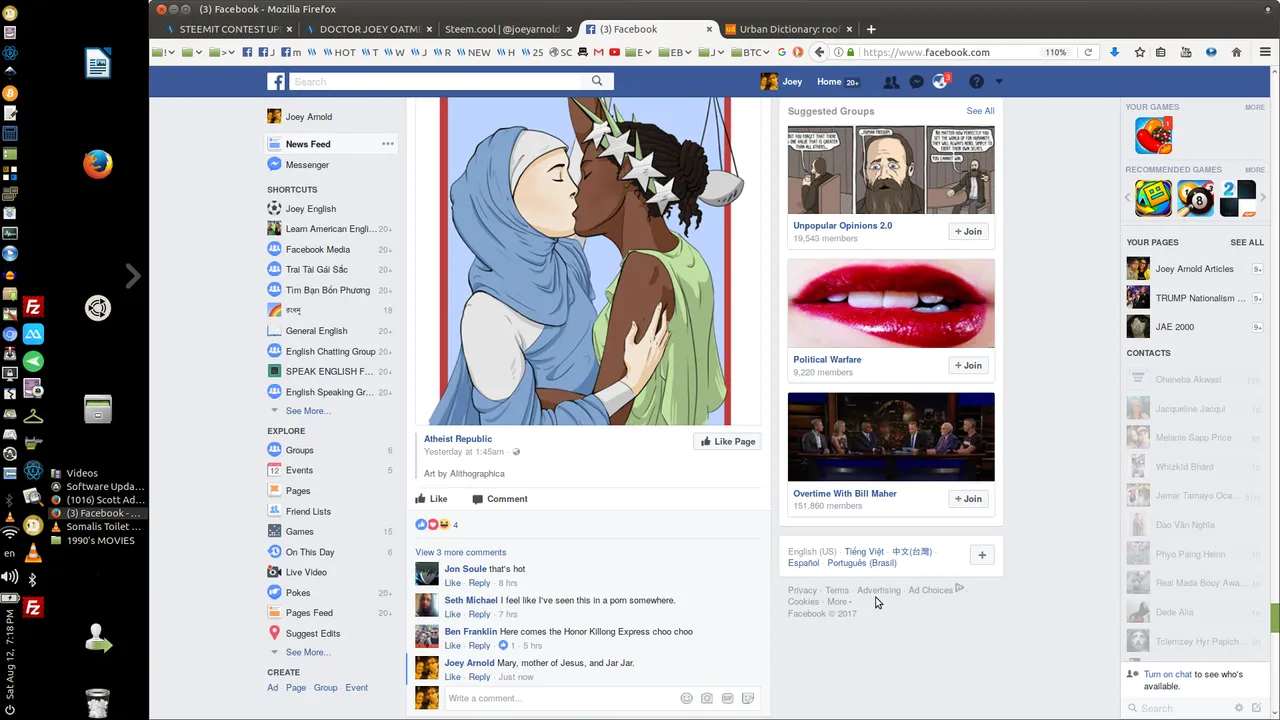Open Events in Explore section
This screenshot has height=720, width=1280.
pyautogui.click(x=299, y=470)
